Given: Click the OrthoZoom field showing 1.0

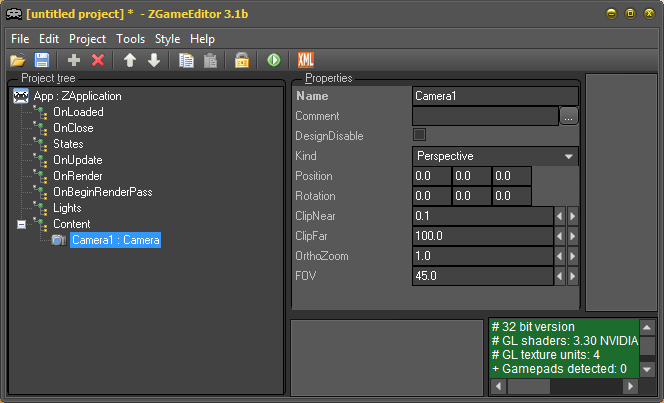Looking at the screenshot, I should 483,256.
